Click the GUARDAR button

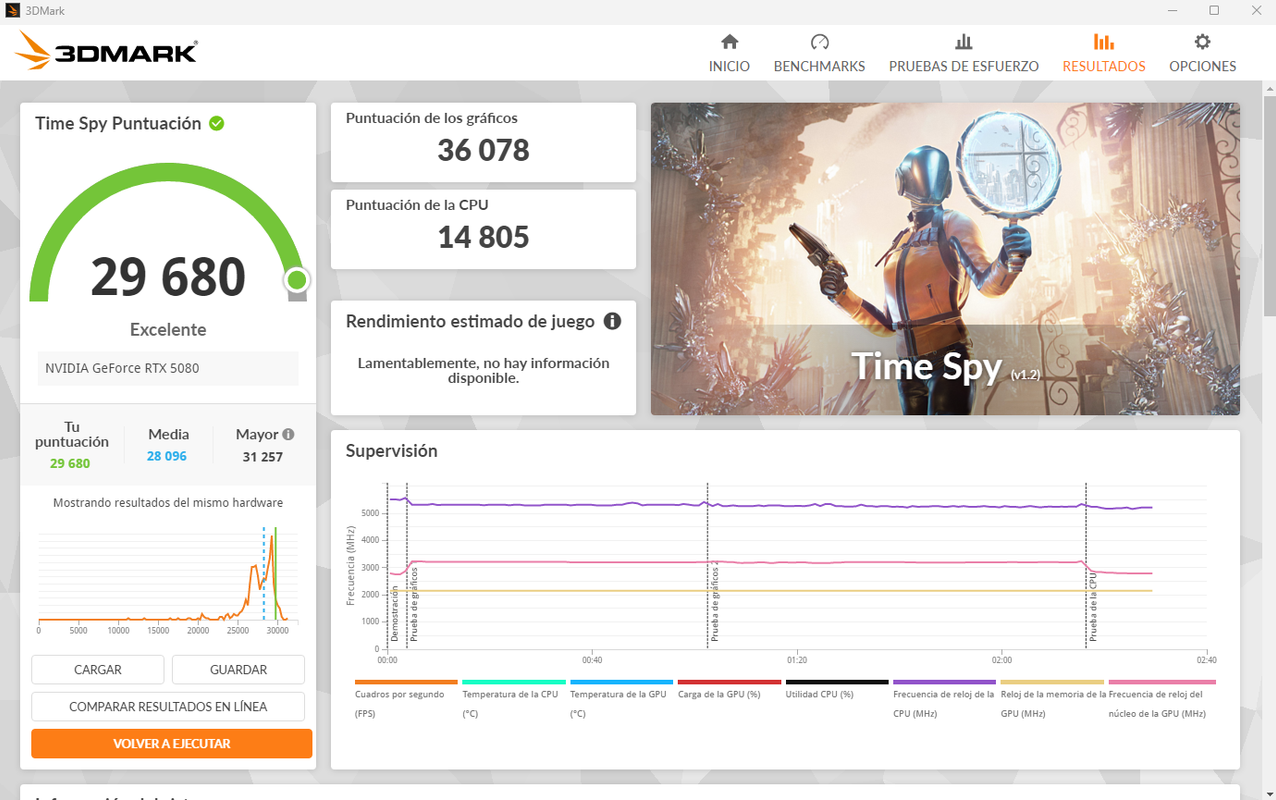pos(238,669)
